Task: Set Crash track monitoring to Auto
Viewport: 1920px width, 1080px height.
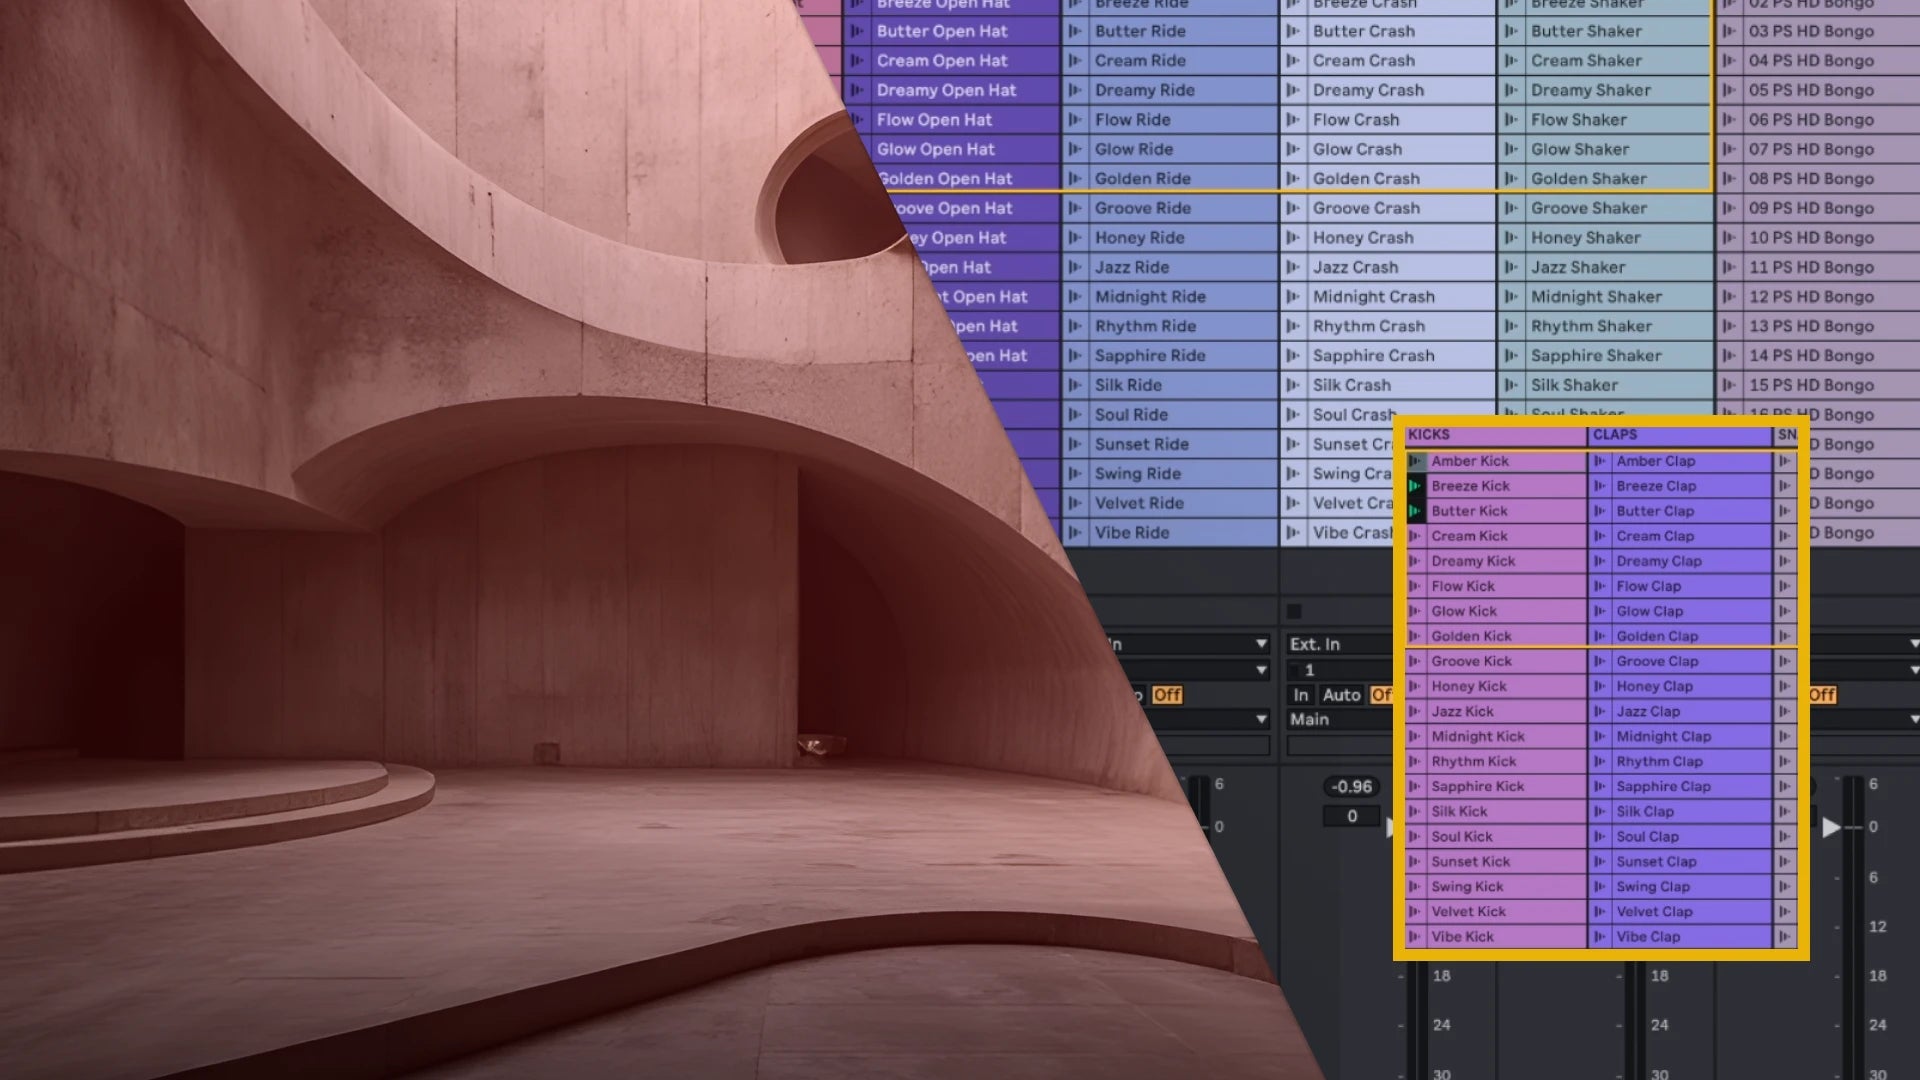Action: (x=1341, y=695)
